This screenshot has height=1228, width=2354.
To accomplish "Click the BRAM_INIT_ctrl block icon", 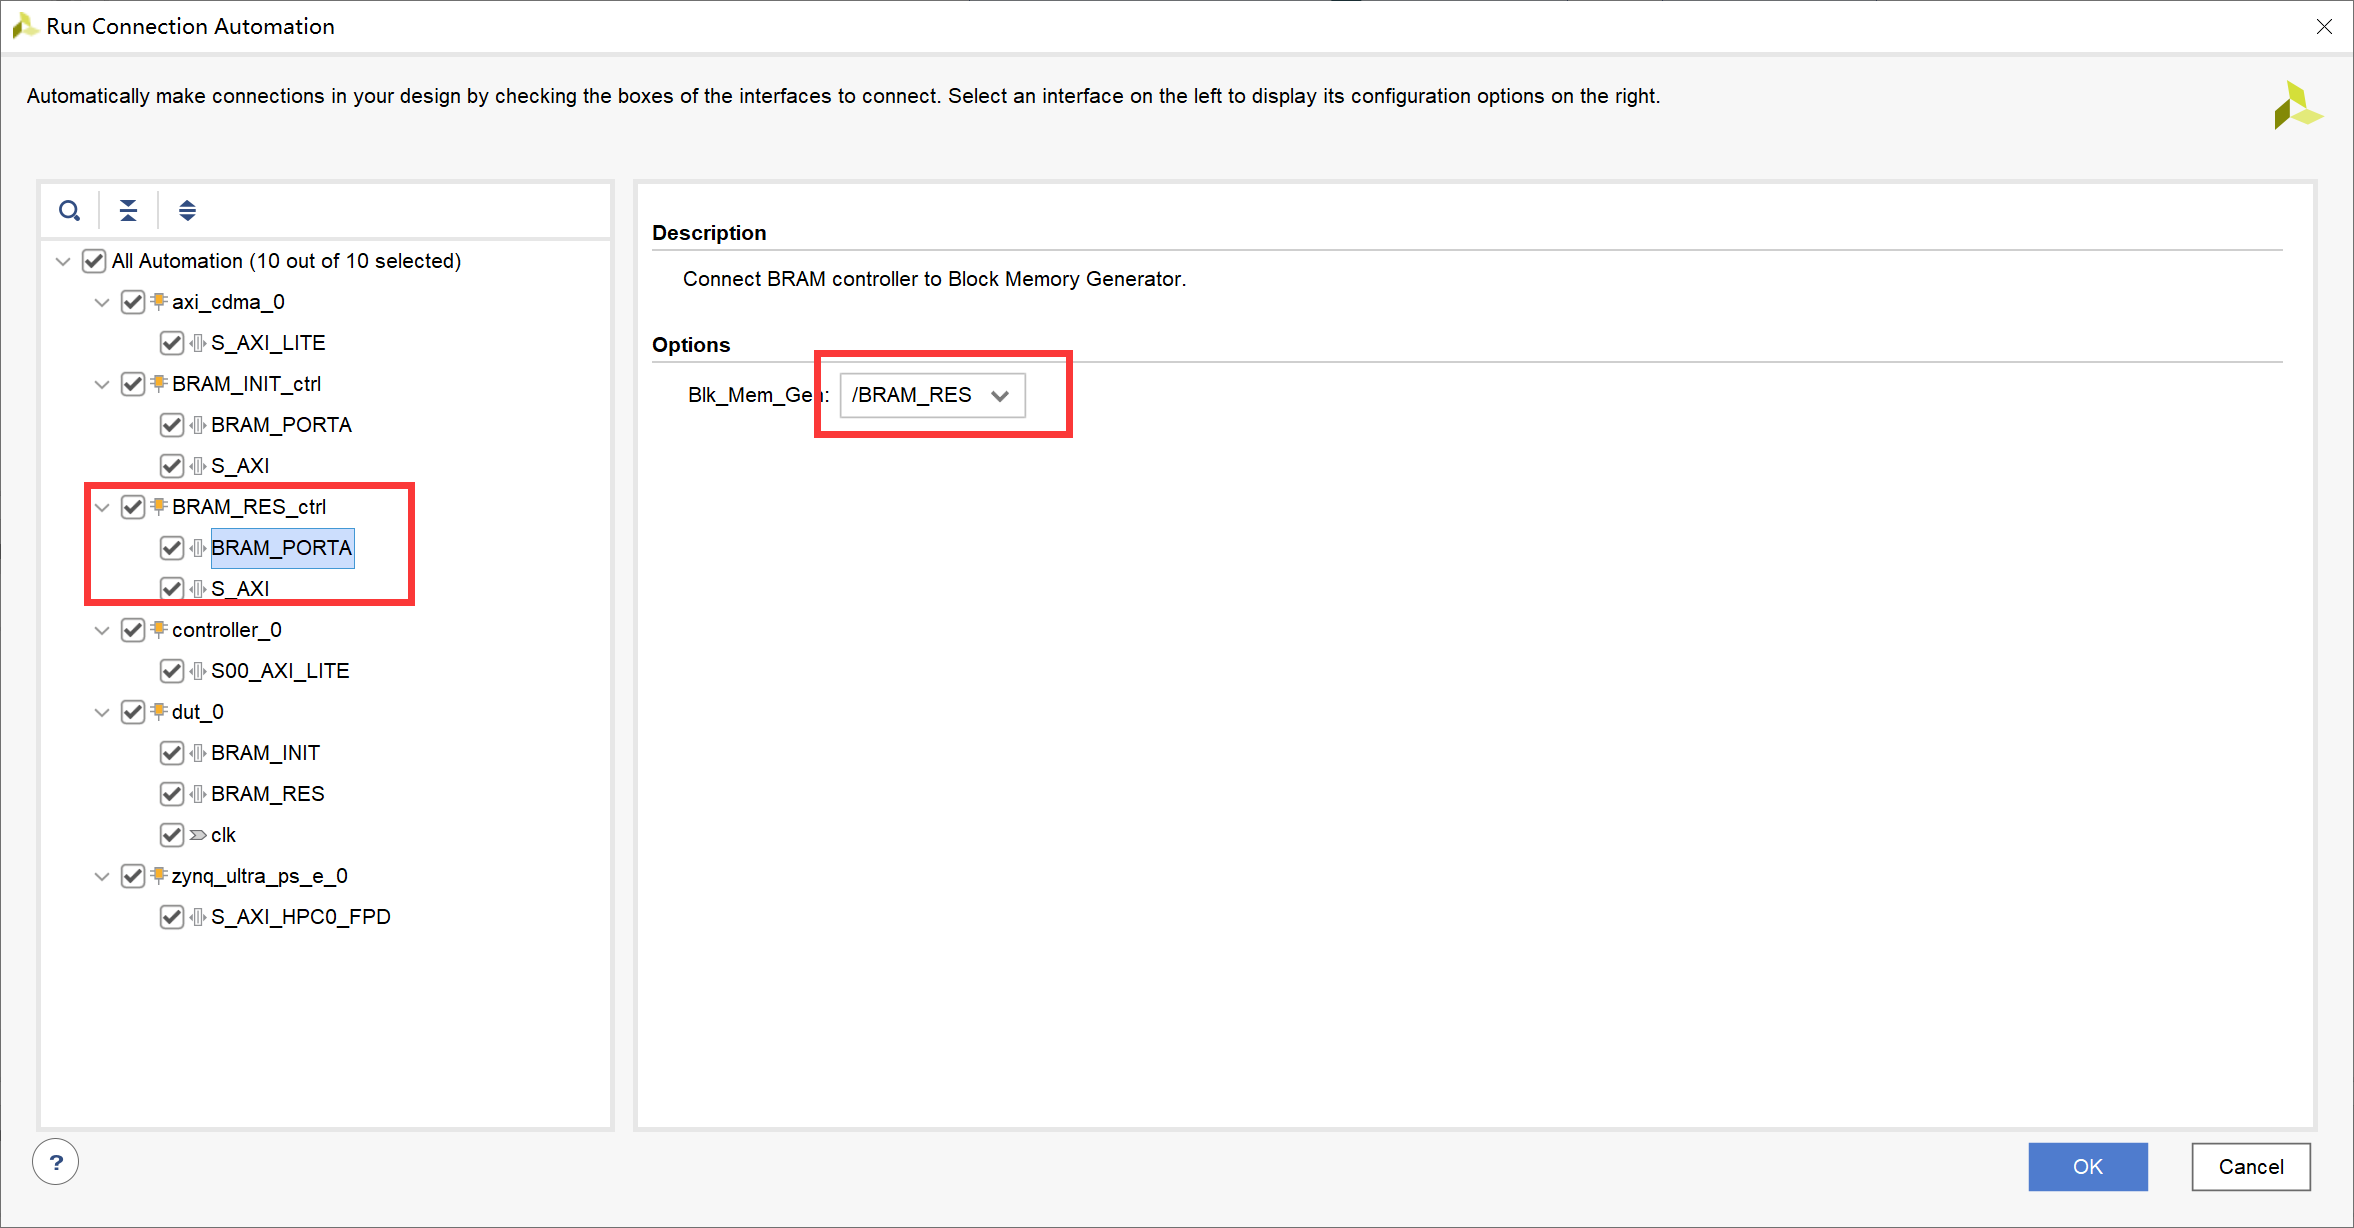I will 159,383.
